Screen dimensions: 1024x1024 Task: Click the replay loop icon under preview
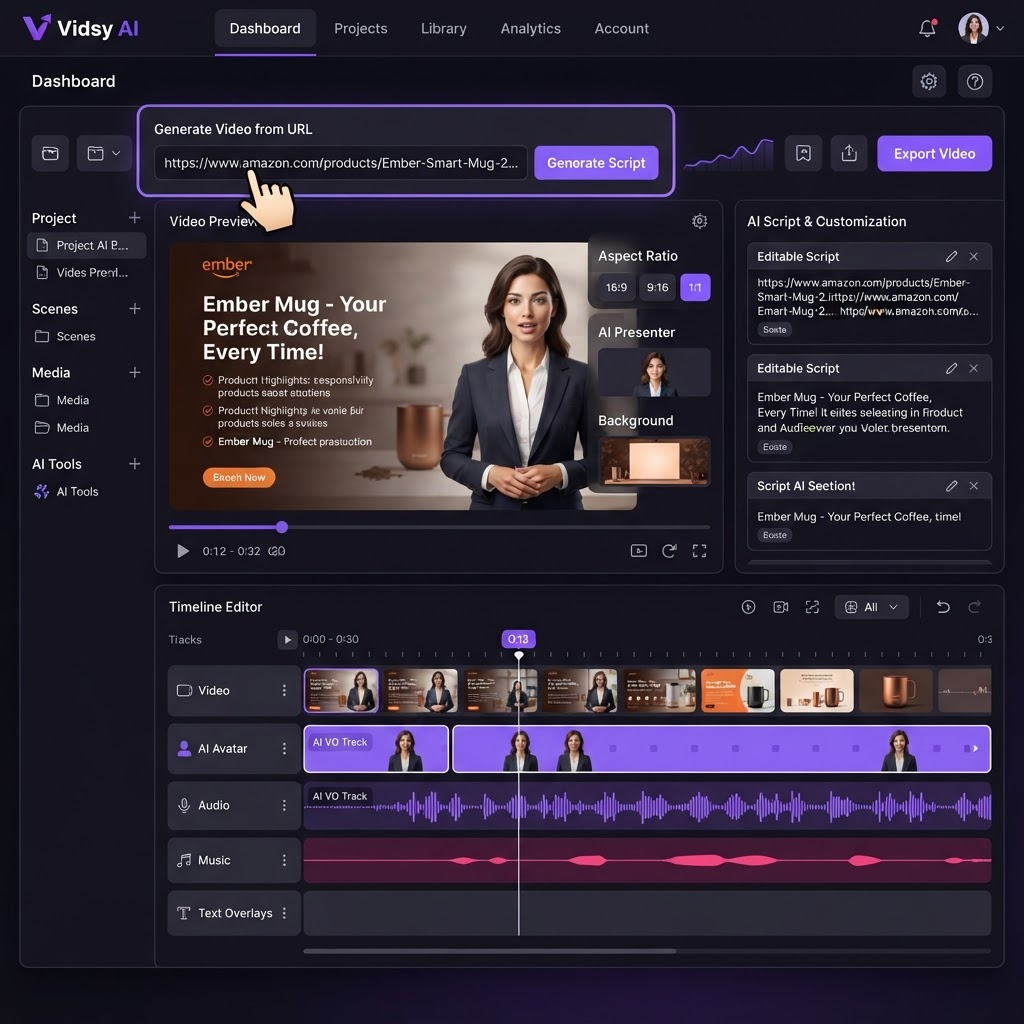coord(669,551)
